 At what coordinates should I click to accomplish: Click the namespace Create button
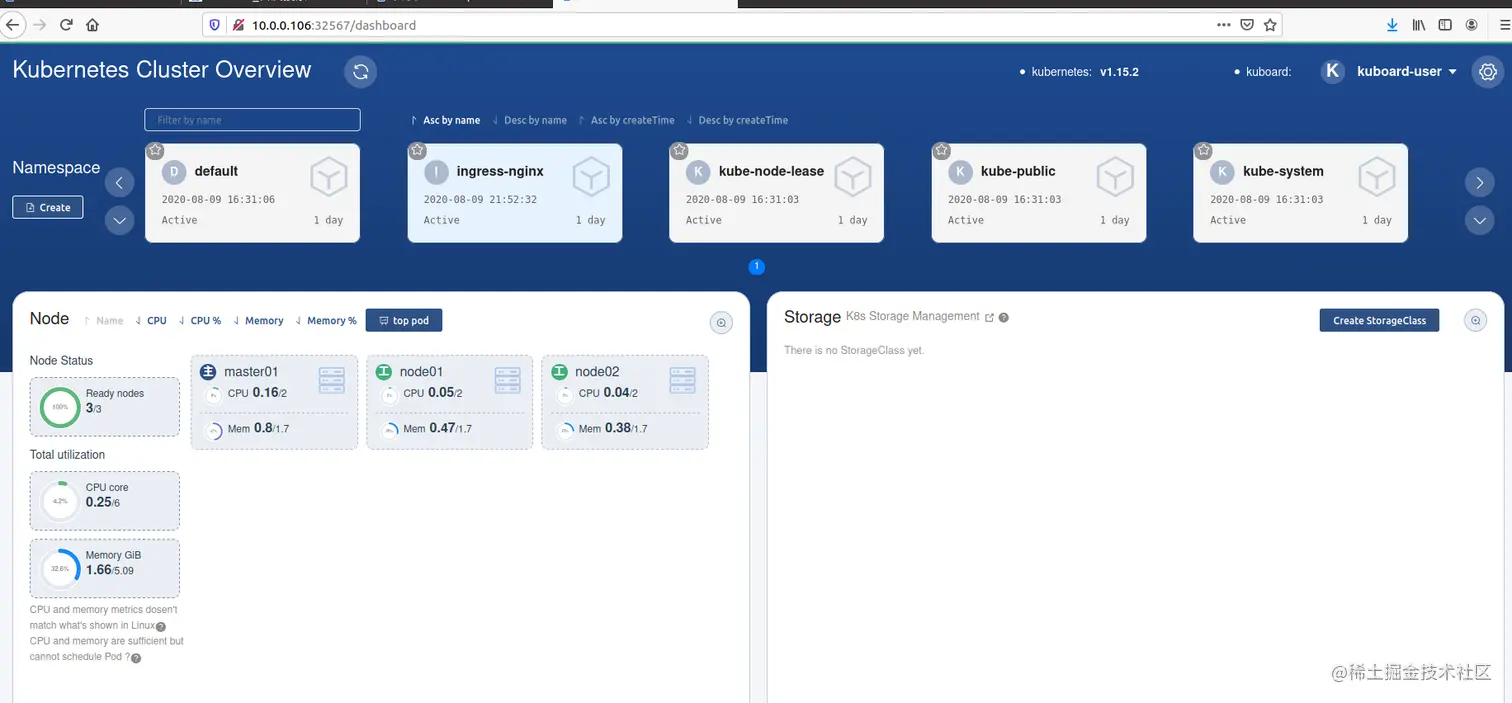[48, 207]
